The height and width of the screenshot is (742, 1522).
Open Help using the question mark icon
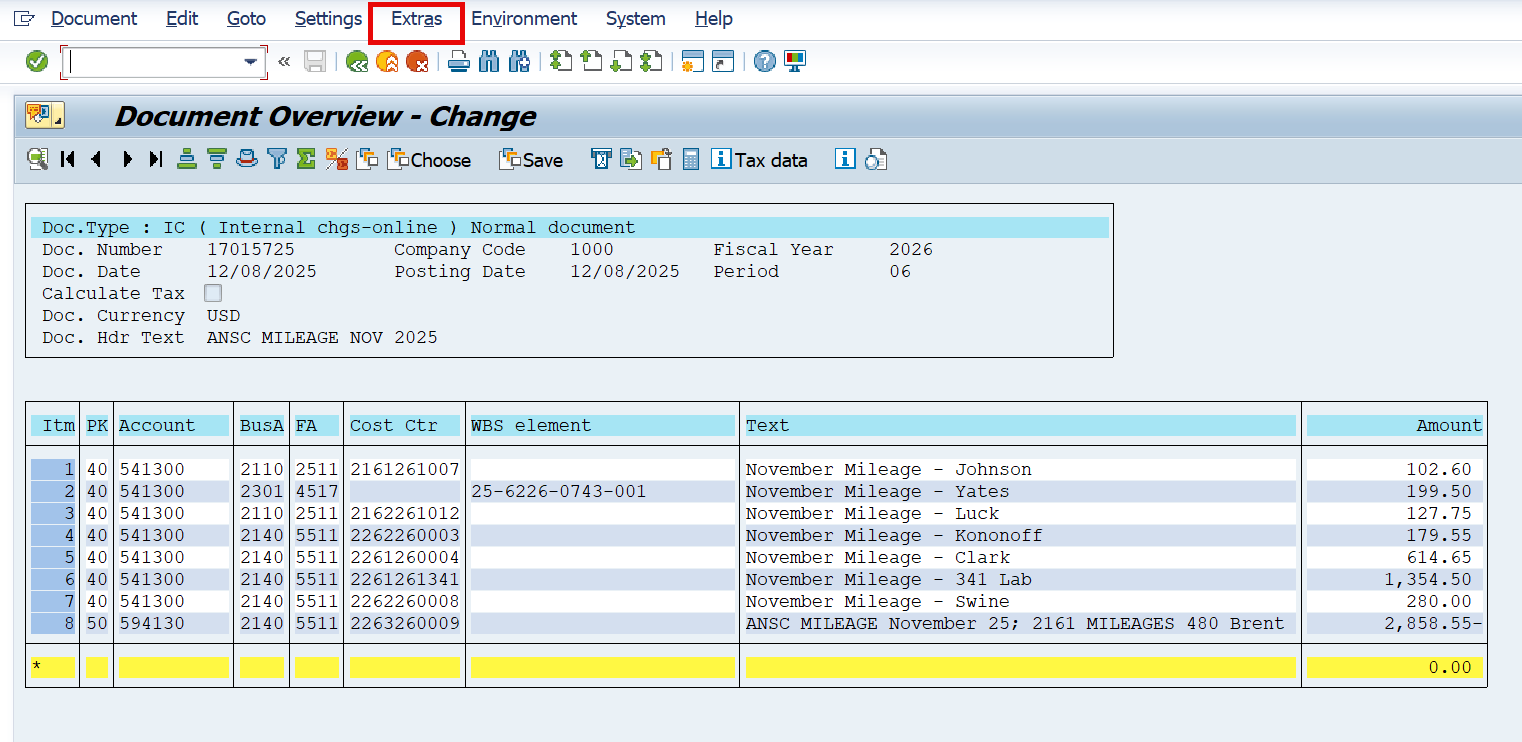pos(763,61)
